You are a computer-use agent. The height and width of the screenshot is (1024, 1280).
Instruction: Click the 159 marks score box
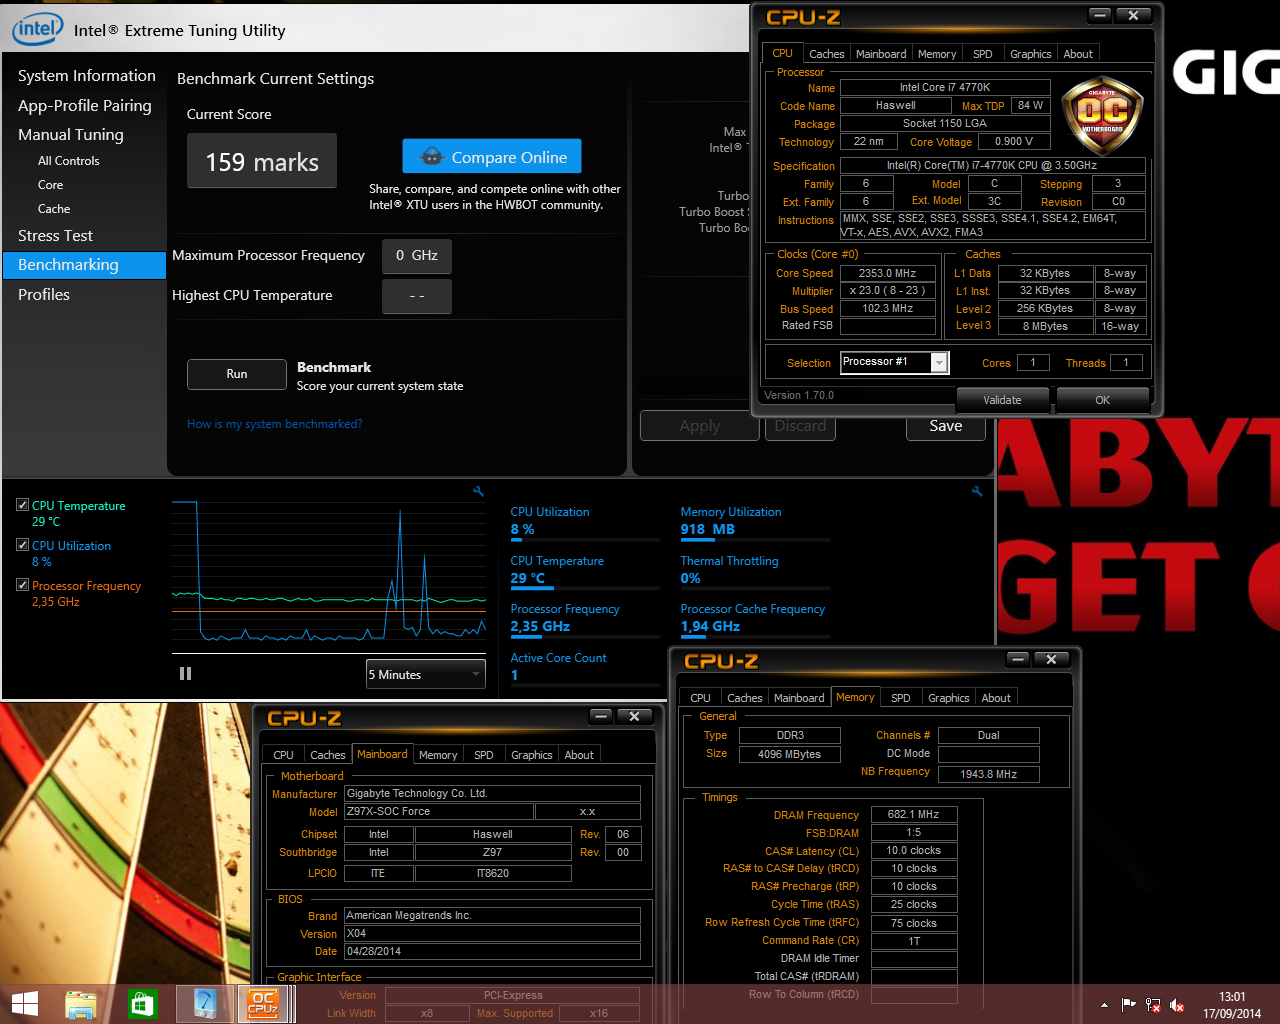tap(262, 161)
